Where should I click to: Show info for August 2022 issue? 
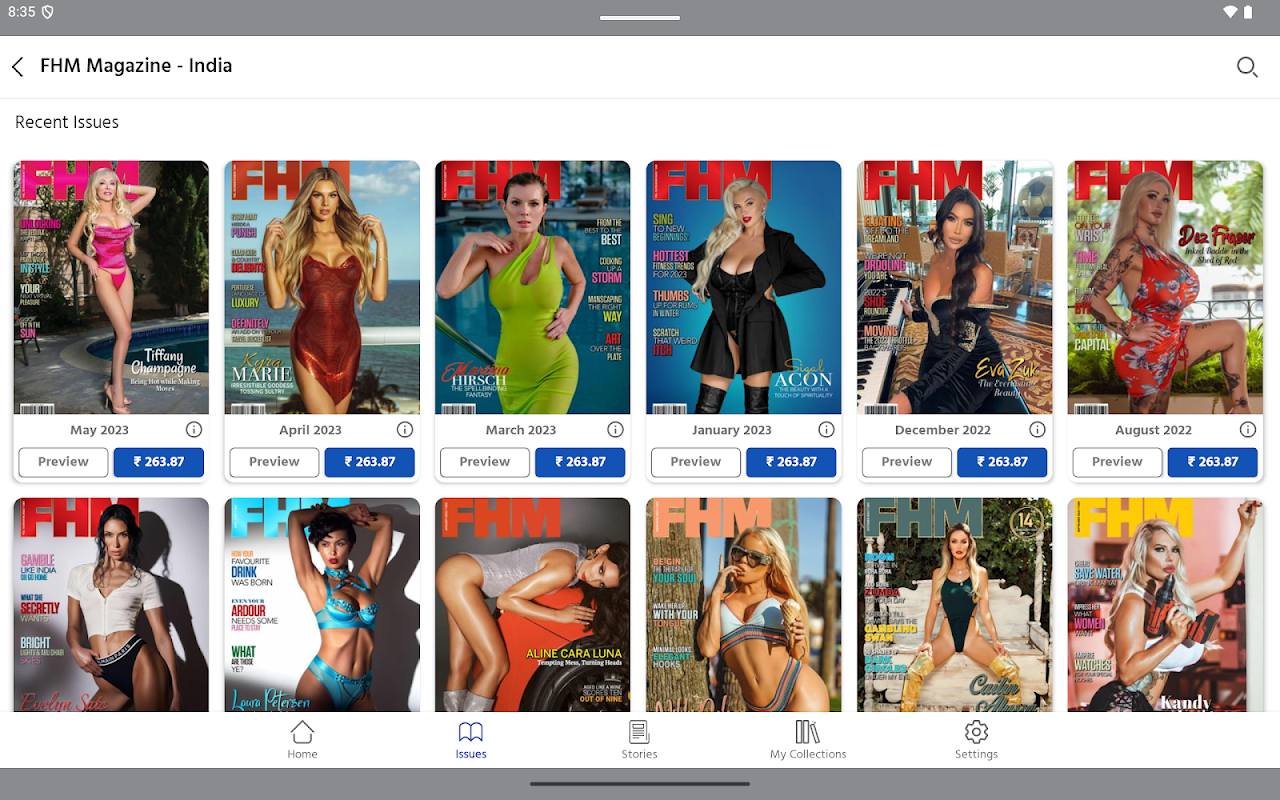1248,430
